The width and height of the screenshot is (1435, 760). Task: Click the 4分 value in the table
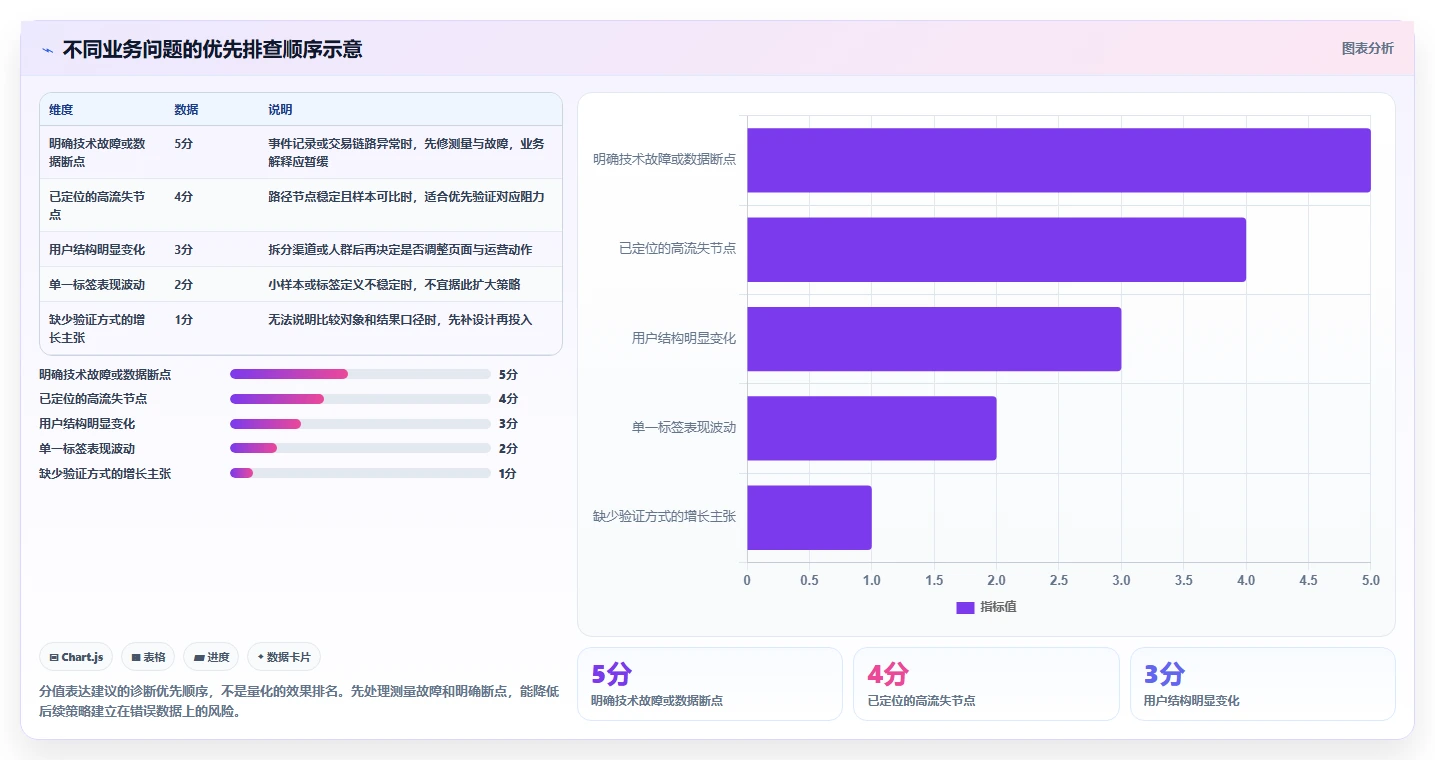point(183,197)
